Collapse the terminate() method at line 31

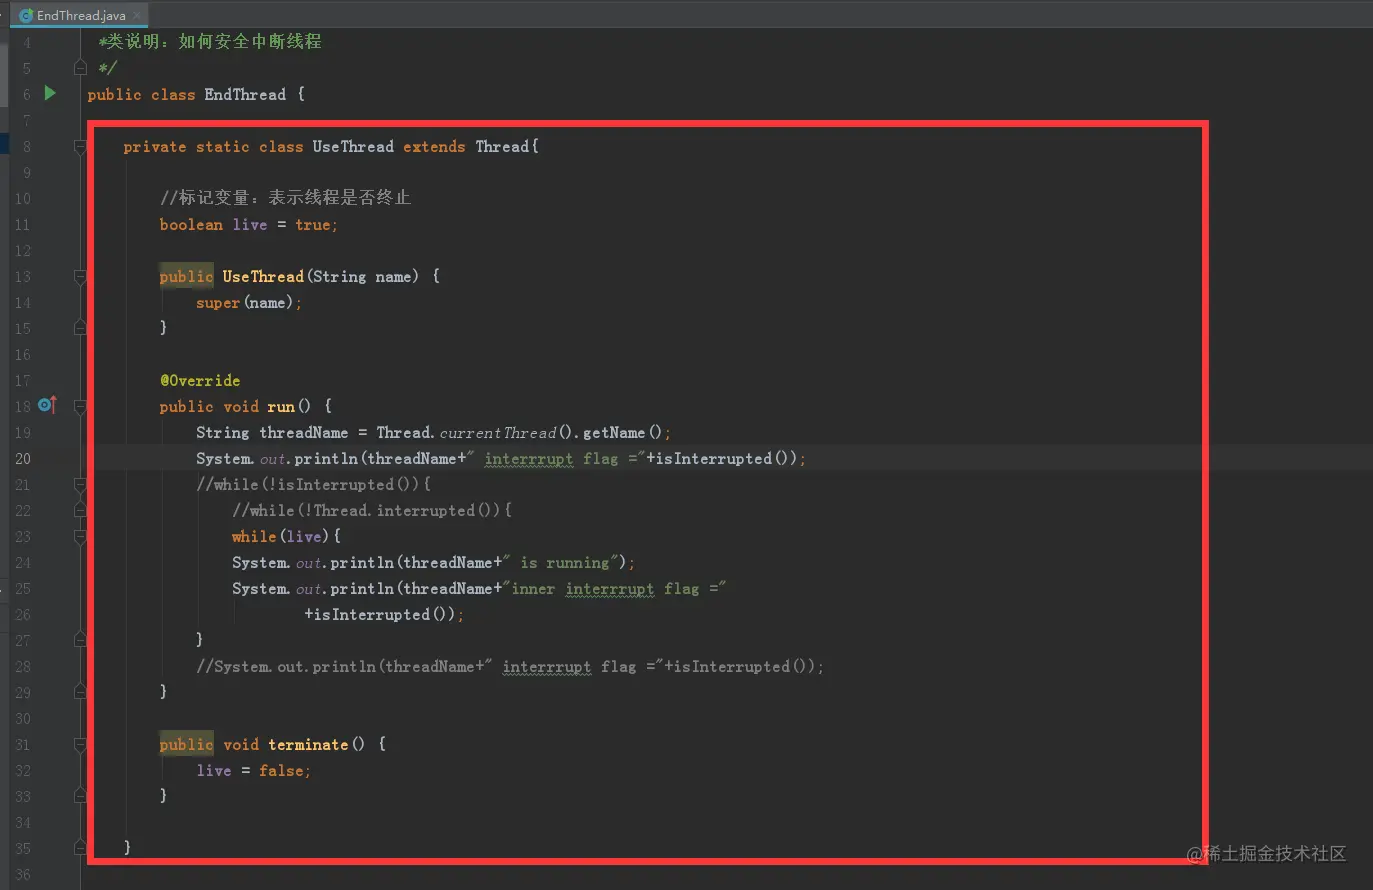[80, 744]
